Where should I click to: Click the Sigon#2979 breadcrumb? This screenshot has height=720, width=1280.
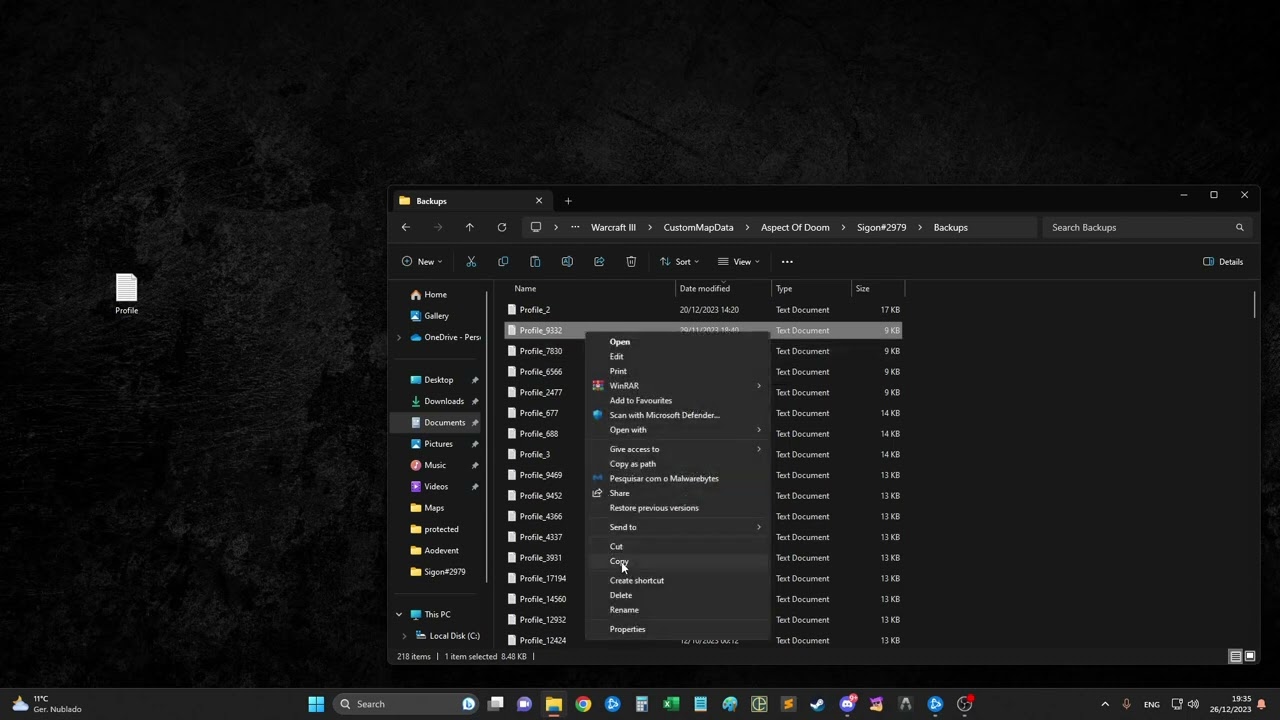pyautogui.click(x=881, y=227)
